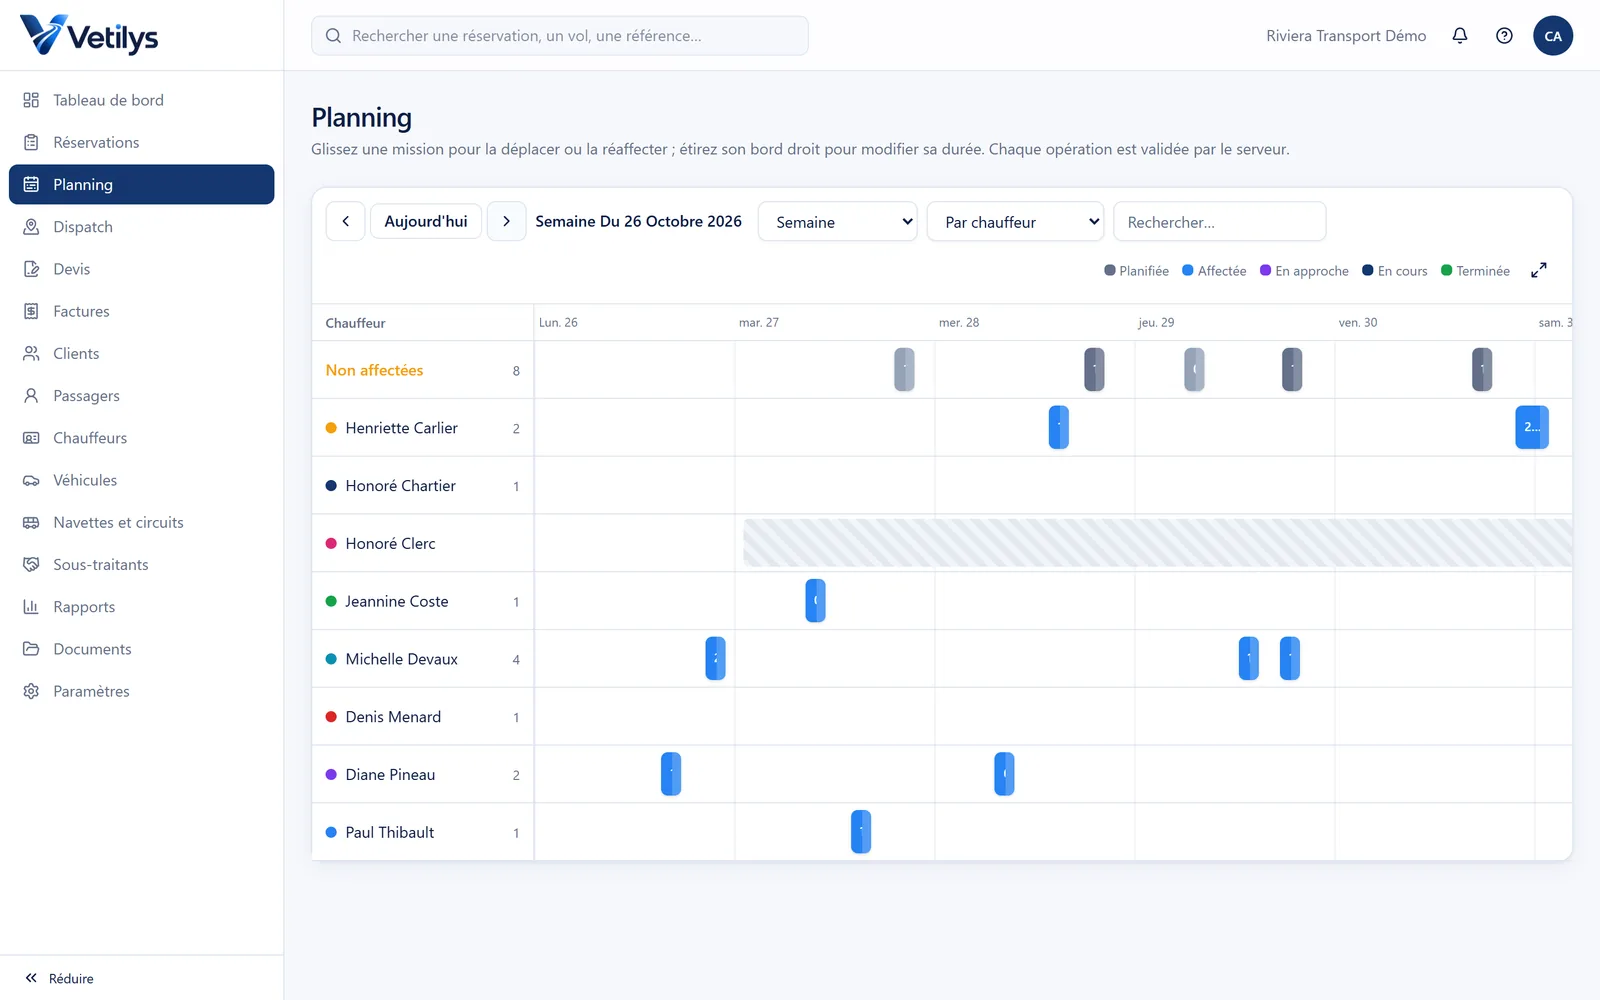Collapse the sidebar with Réduire

click(60, 978)
